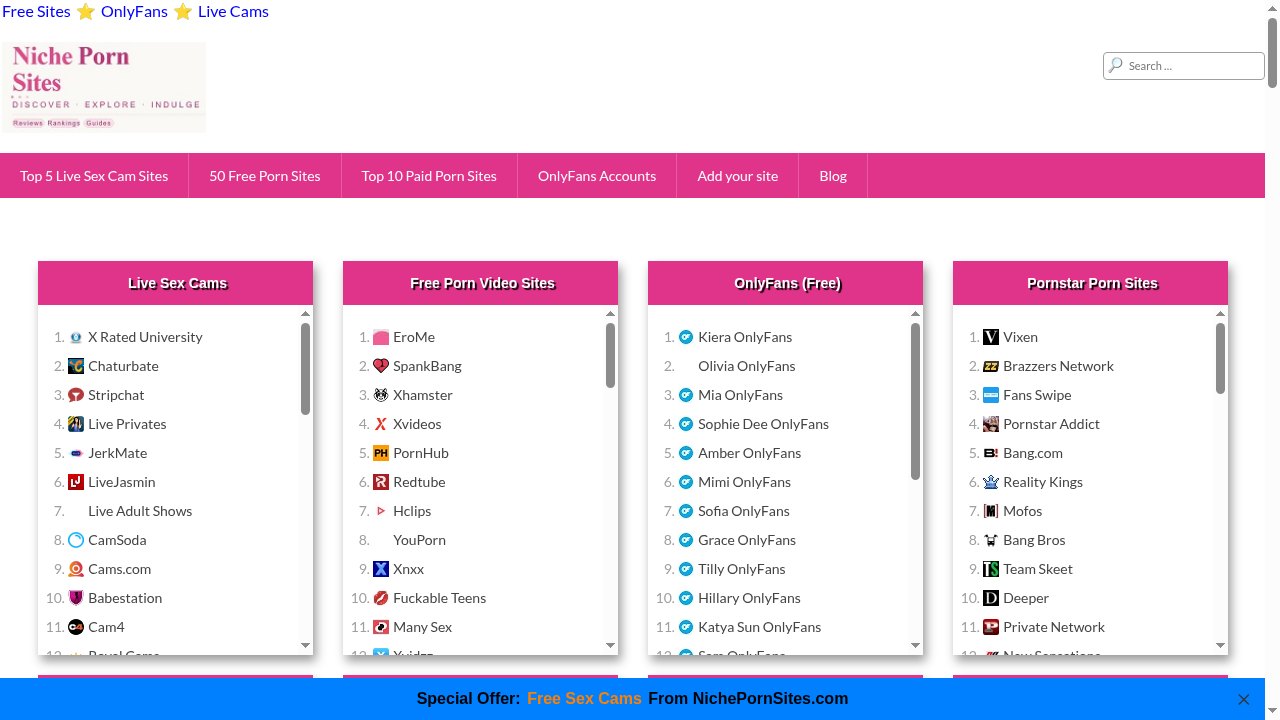The width and height of the screenshot is (1280, 720).
Task: Click the orange PH icon beside PornHub
Action: [381, 453]
